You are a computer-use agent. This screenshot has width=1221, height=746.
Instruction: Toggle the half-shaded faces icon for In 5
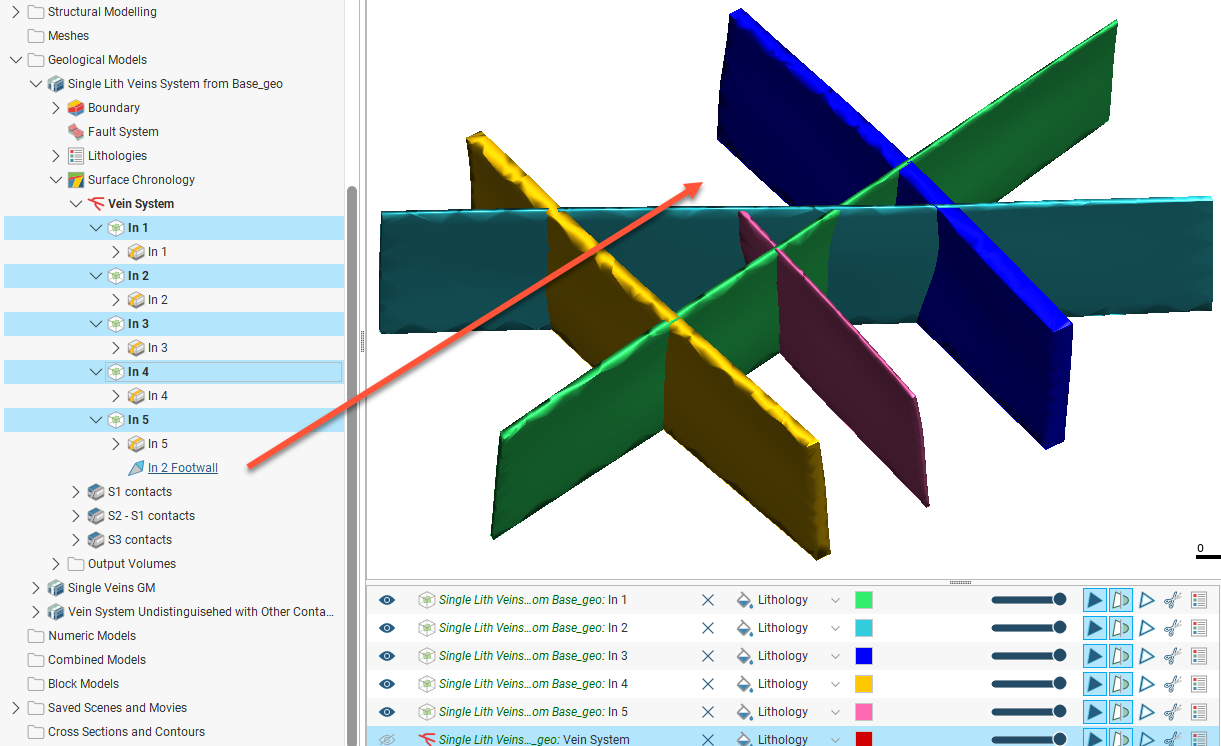pos(1121,712)
